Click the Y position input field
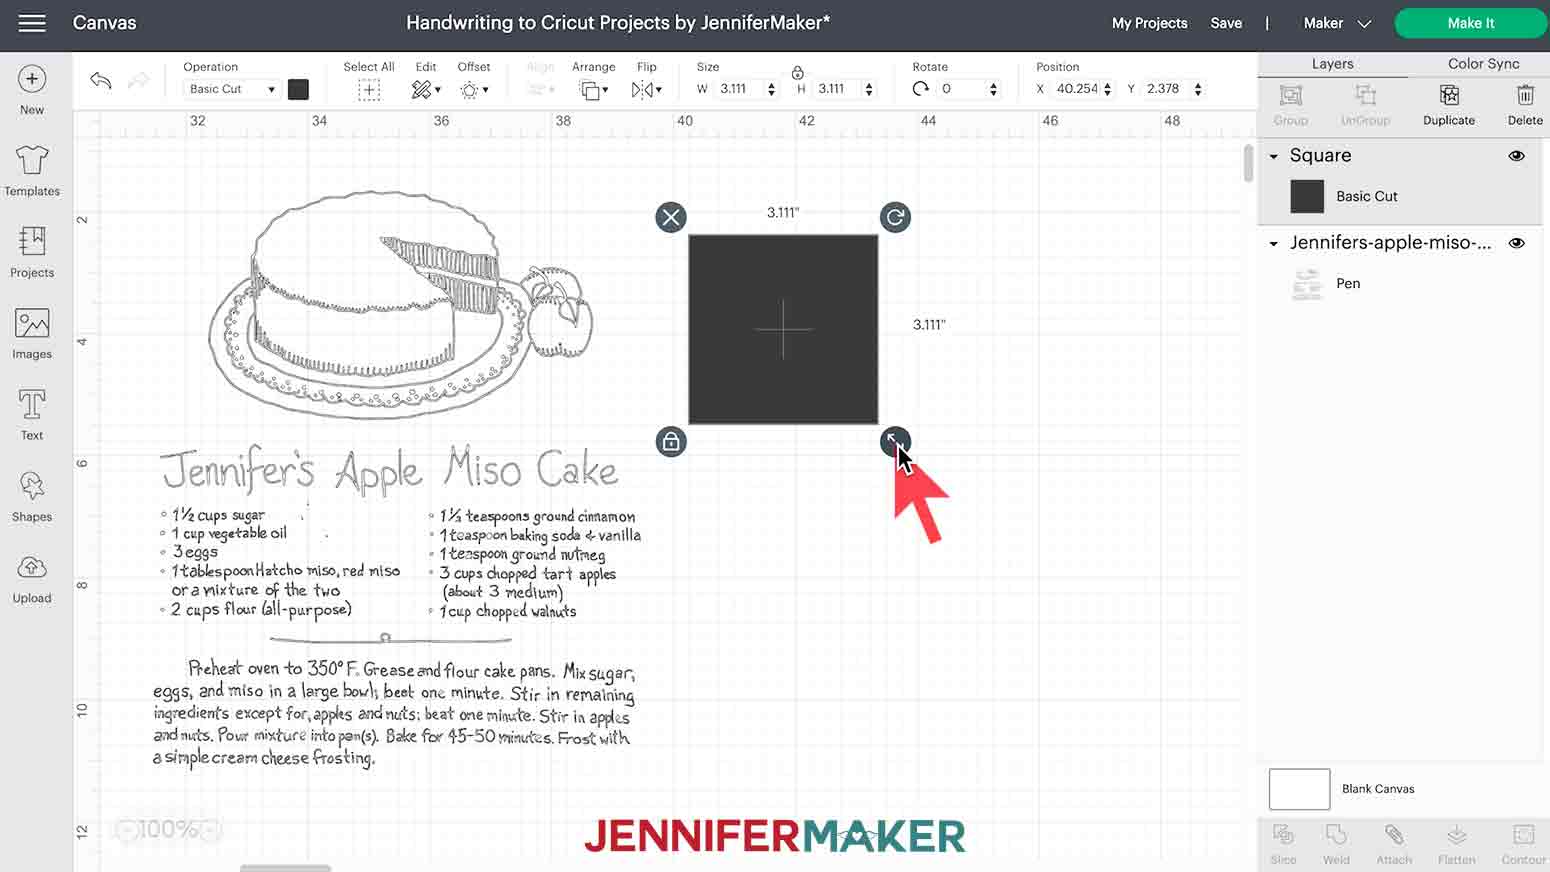 click(1168, 89)
